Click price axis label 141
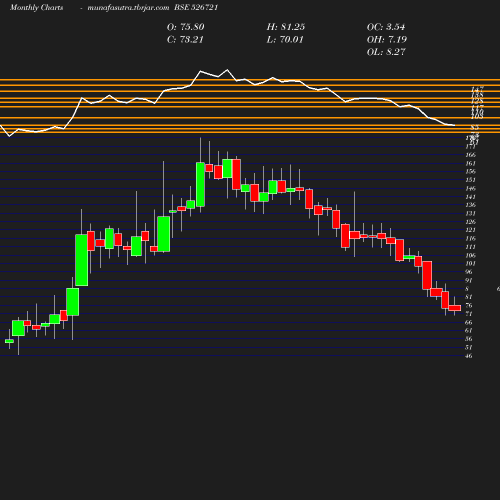The height and width of the screenshot is (500, 500). tap(470, 197)
